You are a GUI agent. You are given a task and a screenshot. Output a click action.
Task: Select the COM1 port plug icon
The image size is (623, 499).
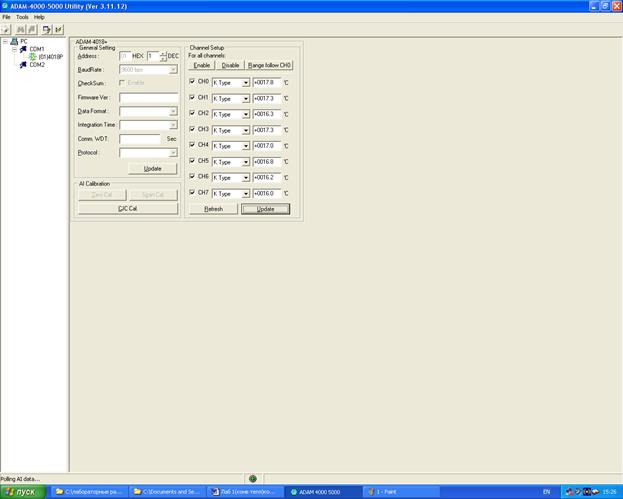pyautogui.click(x=23, y=49)
